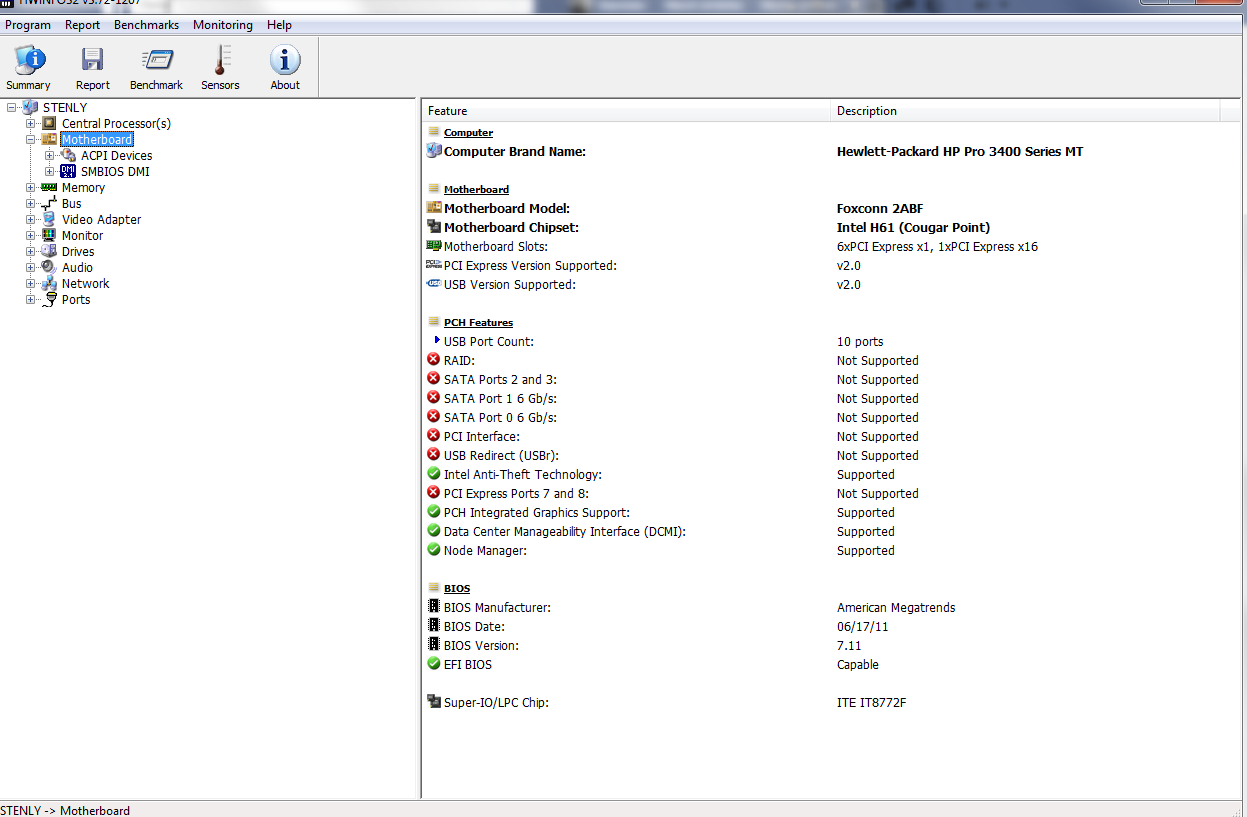
Task: Click the icon beside Motherboard Chipset
Action: point(433,227)
